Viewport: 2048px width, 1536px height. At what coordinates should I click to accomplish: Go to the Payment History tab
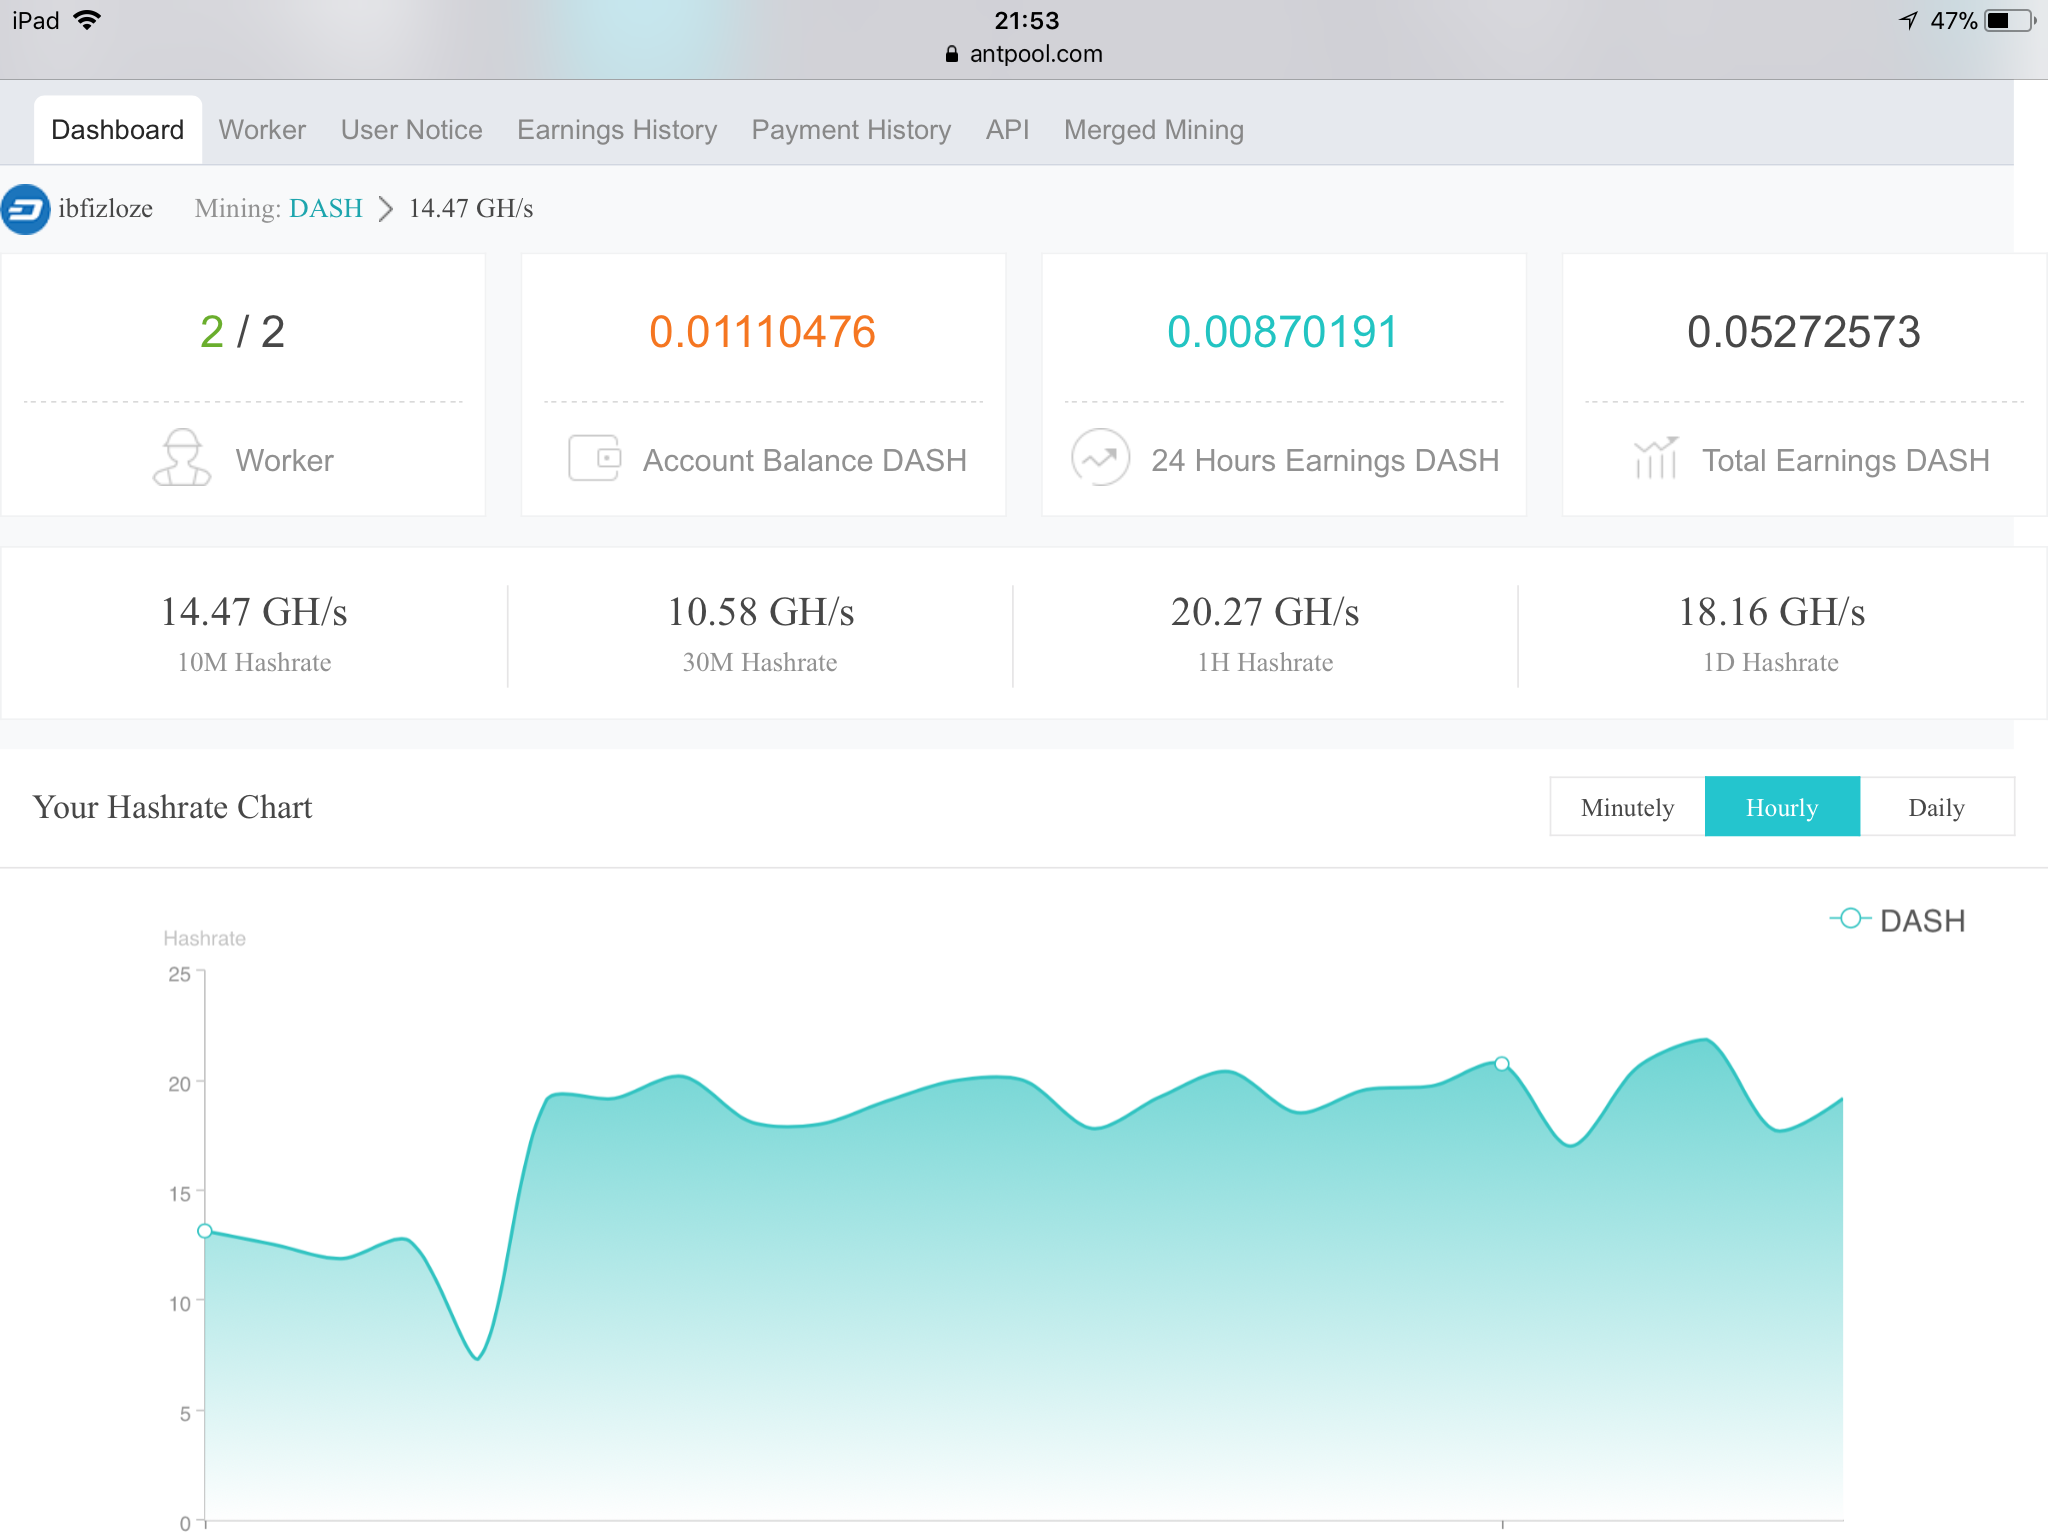(851, 130)
